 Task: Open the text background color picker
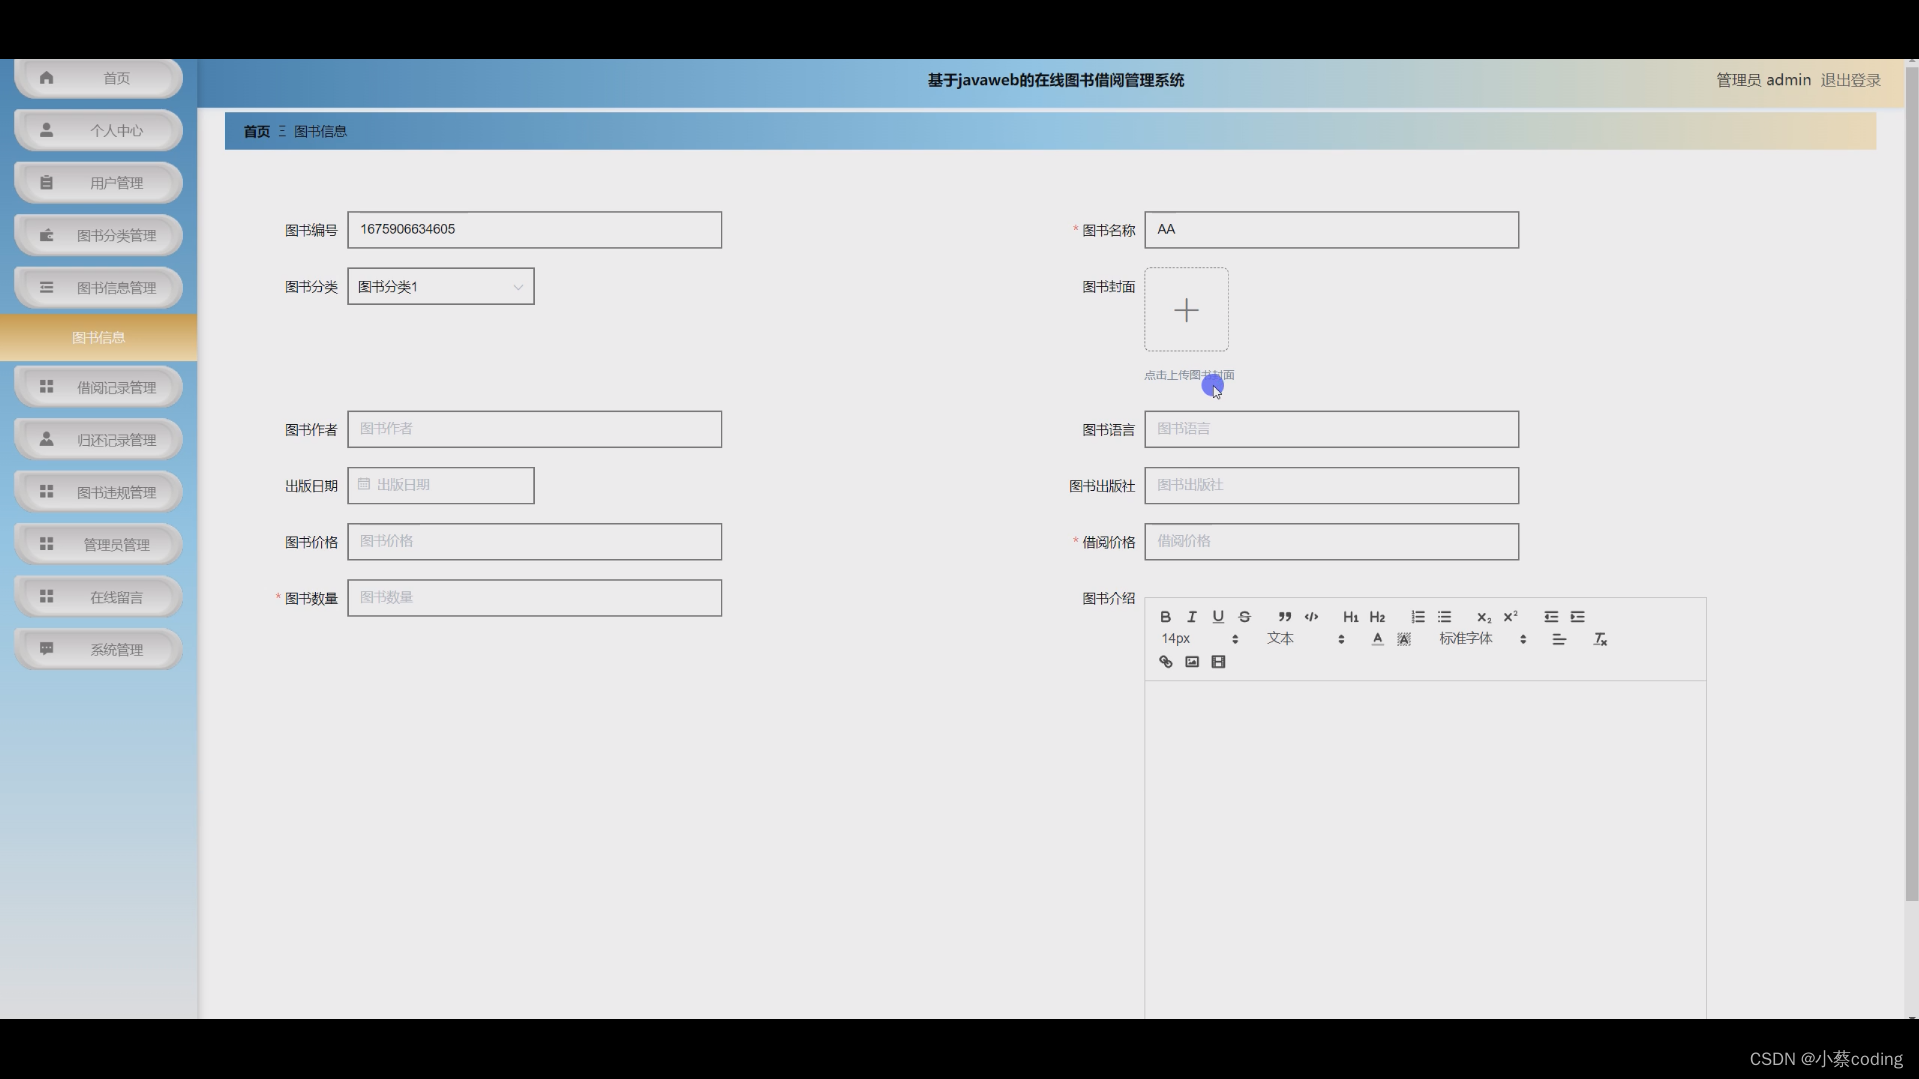coord(1404,639)
